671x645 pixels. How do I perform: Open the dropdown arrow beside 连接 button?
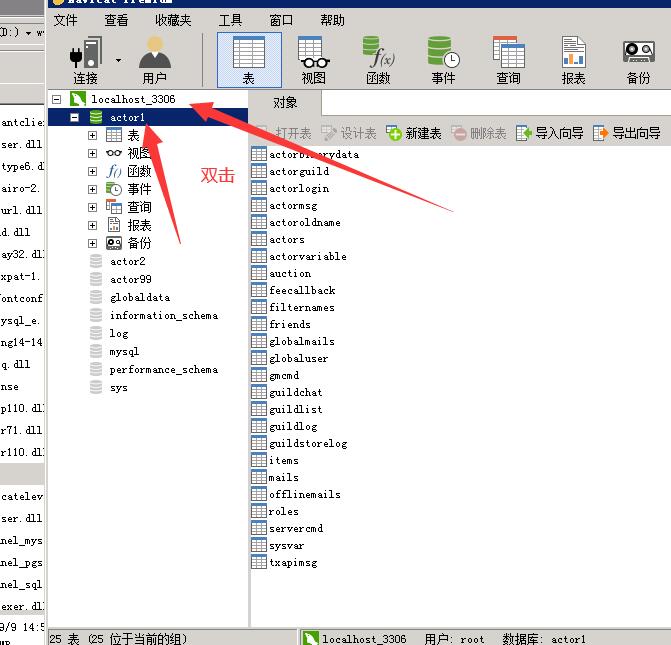[x=118, y=60]
